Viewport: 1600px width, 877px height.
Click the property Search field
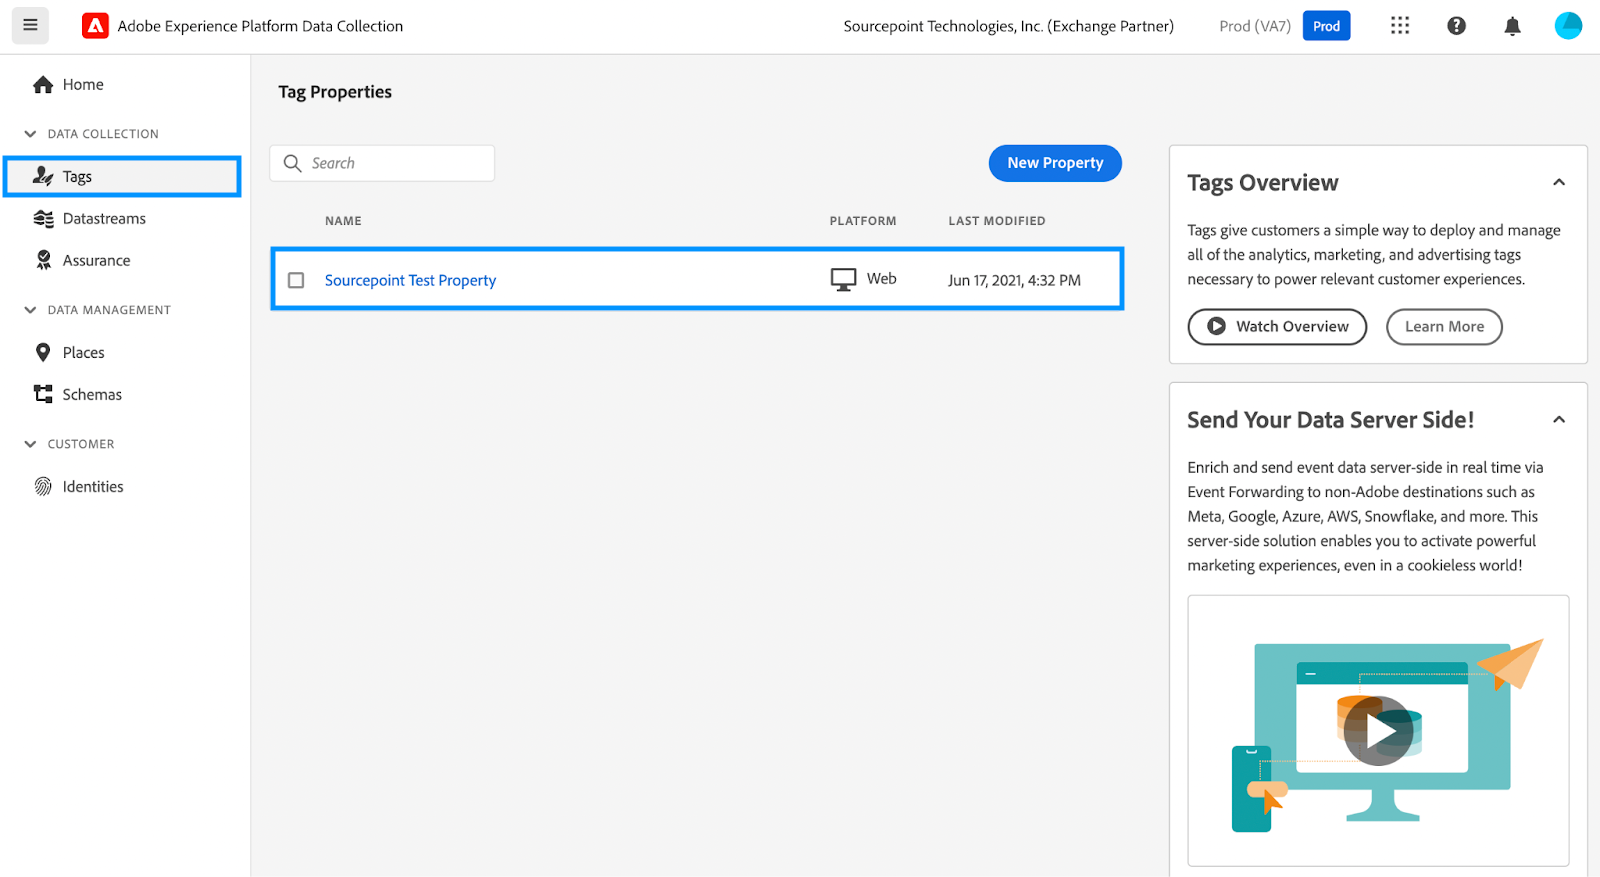point(382,163)
